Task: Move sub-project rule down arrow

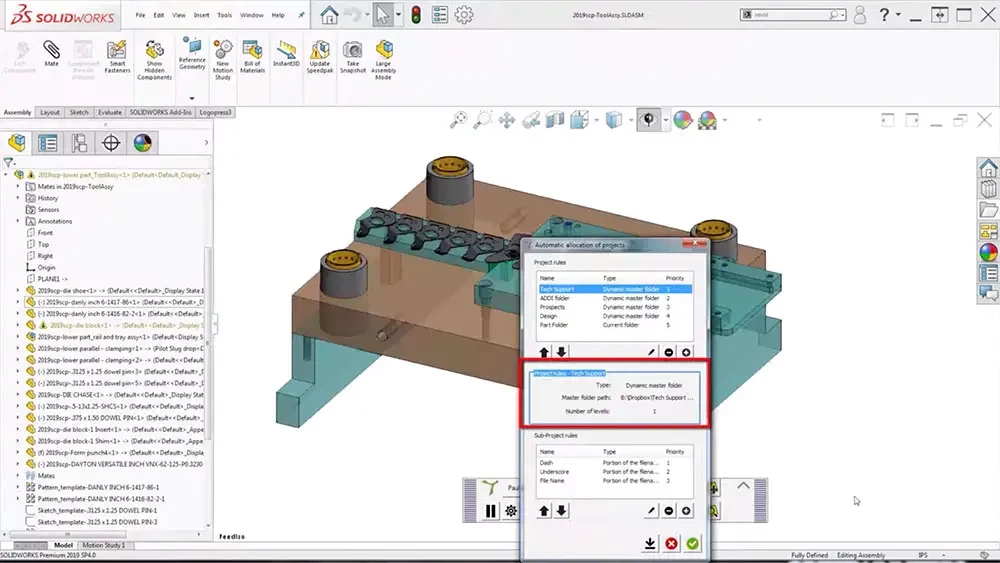Action: point(561,511)
